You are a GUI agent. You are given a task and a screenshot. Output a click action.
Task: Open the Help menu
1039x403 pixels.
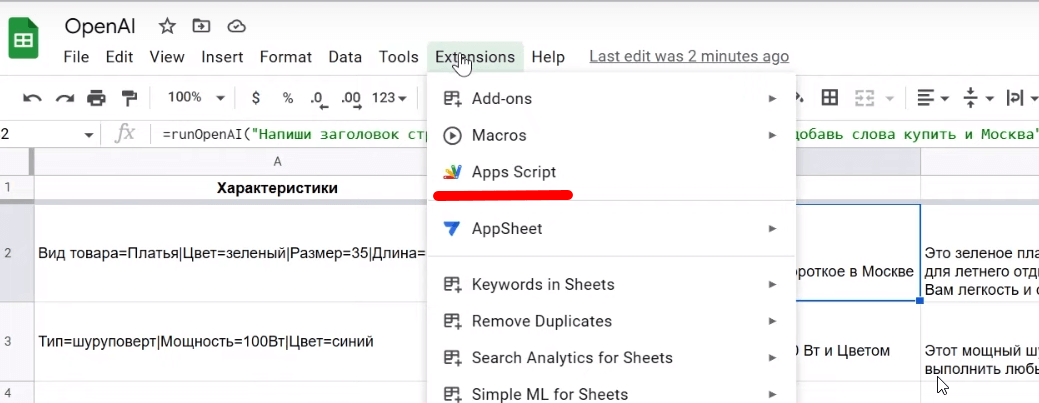click(548, 57)
